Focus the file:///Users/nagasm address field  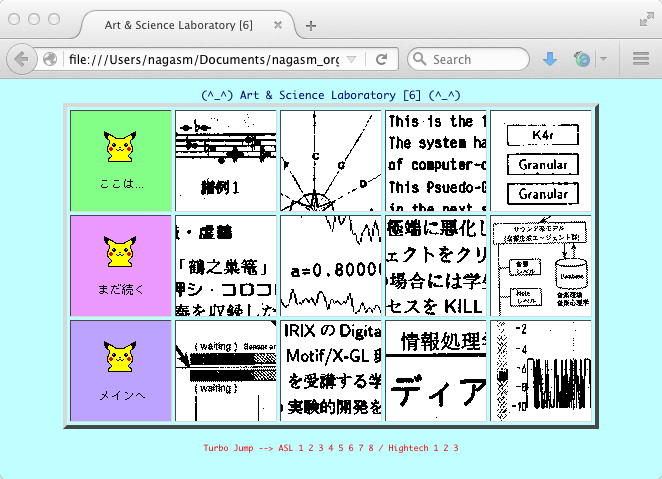(x=203, y=60)
